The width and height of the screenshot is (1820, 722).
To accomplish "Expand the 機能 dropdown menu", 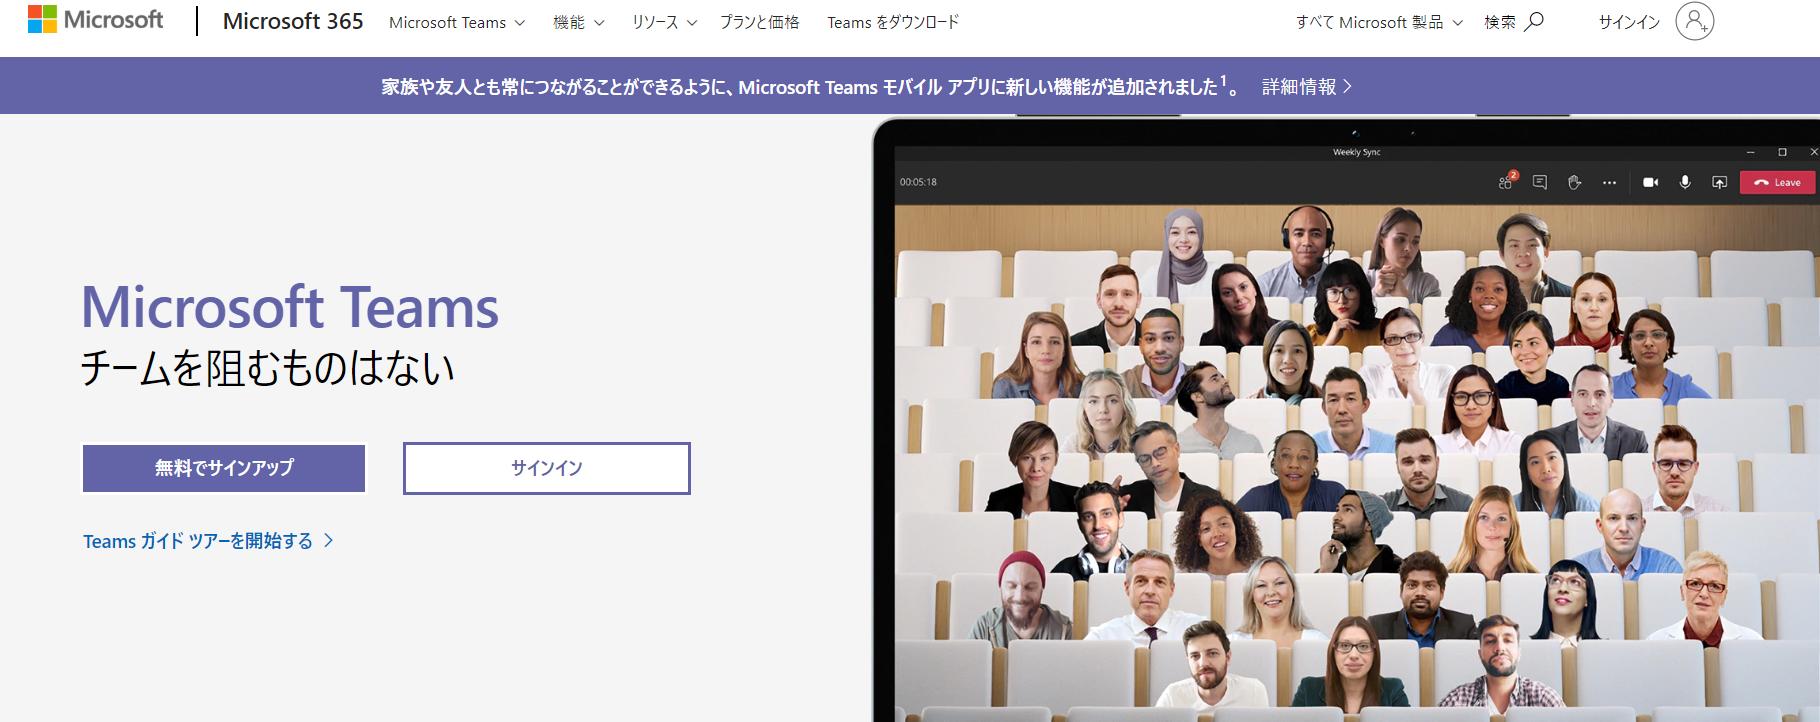I will click(x=578, y=22).
